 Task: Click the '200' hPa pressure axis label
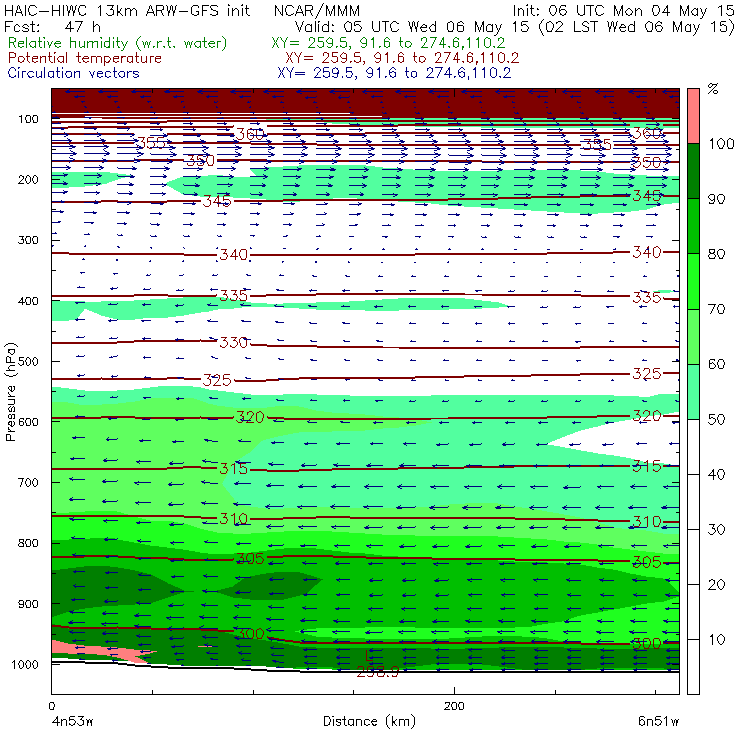(x=28, y=179)
